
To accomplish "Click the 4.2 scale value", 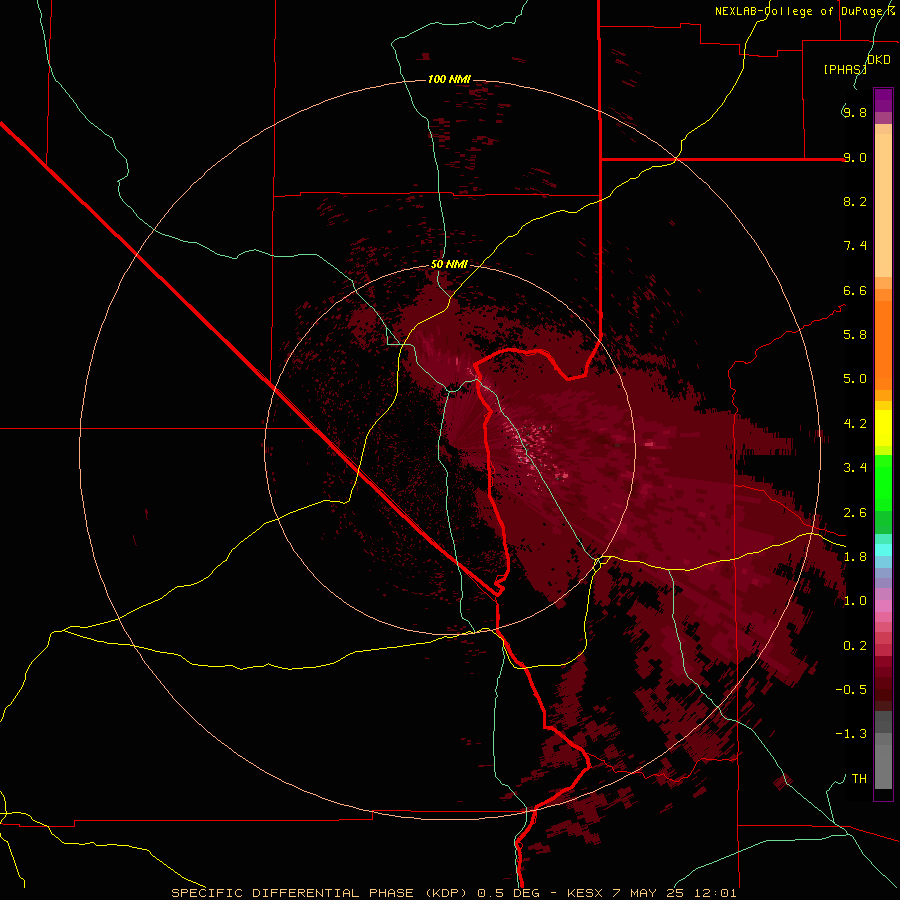I will [855, 424].
